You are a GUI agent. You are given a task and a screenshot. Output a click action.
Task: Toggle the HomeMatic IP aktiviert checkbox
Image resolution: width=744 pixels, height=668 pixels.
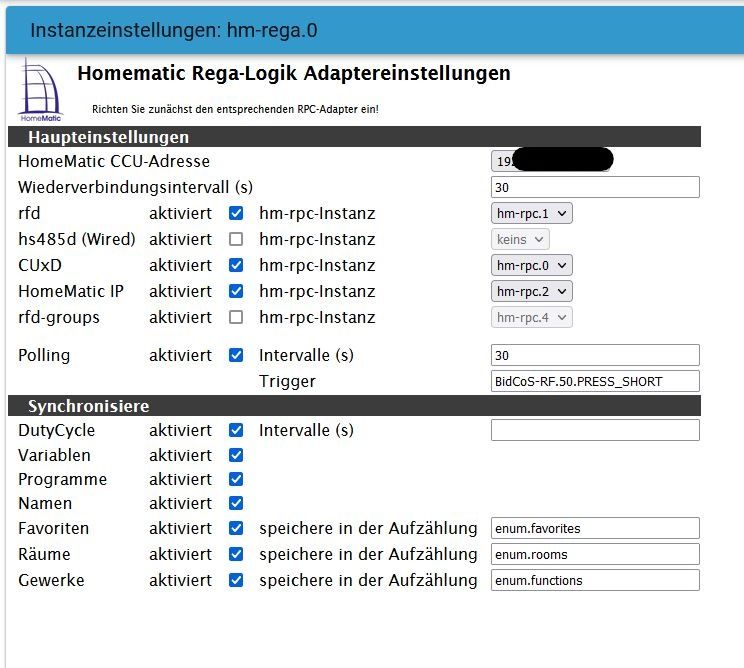tap(236, 291)
